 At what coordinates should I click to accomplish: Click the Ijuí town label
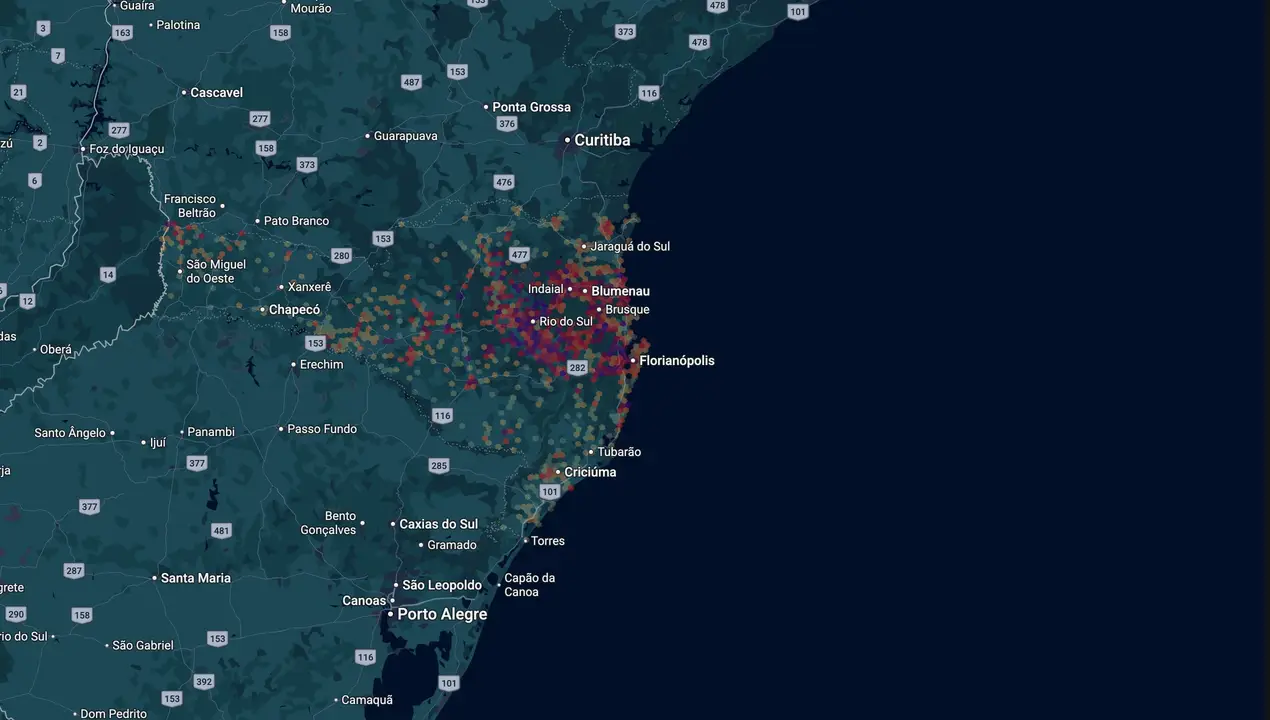pyautogui.click(x=158, y=442)
